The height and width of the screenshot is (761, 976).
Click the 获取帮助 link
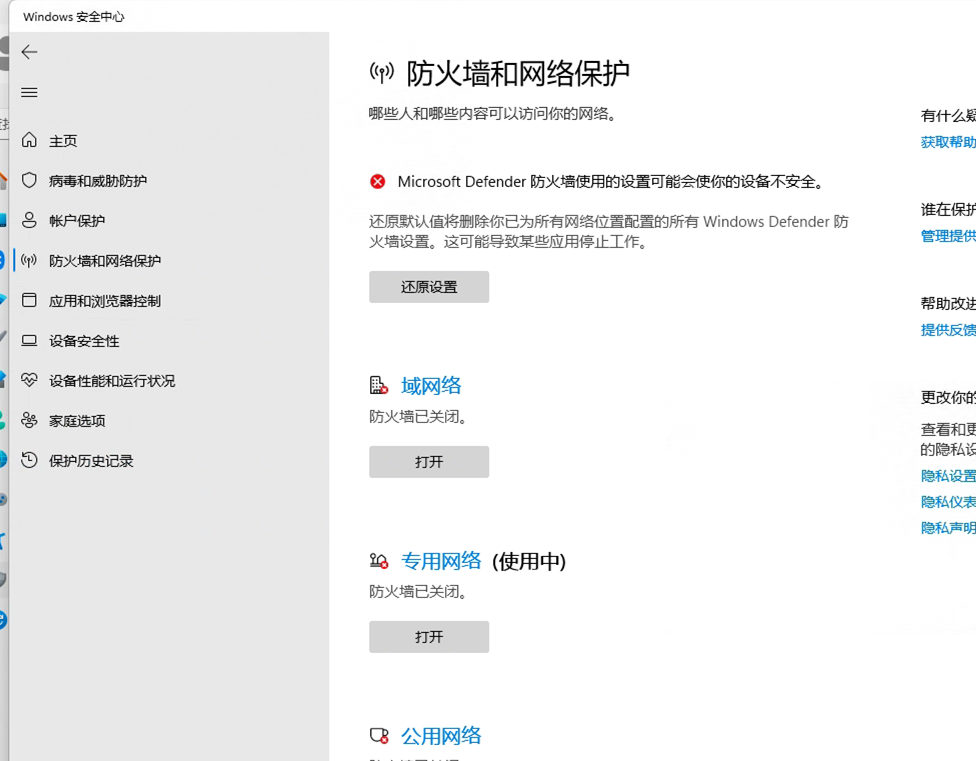[948, 142]
